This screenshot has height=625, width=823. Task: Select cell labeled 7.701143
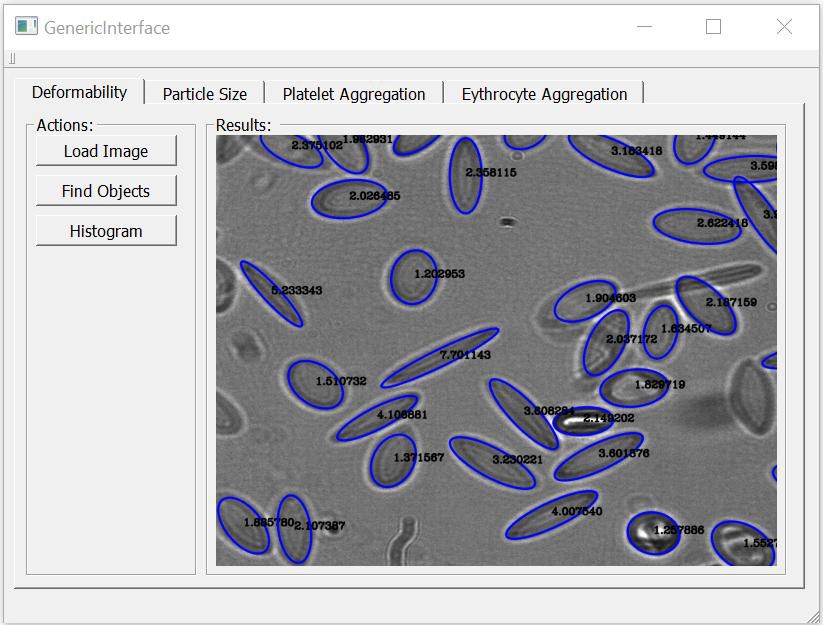click(x=440, y=357)
